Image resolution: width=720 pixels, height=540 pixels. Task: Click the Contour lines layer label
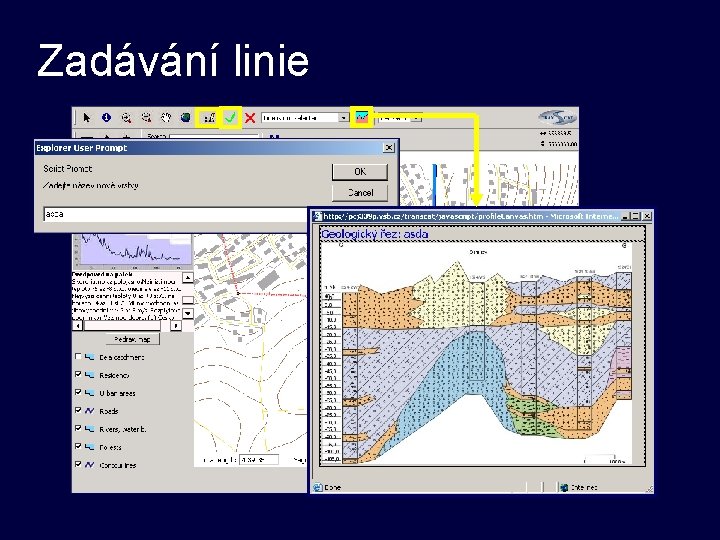pos(118,465)
